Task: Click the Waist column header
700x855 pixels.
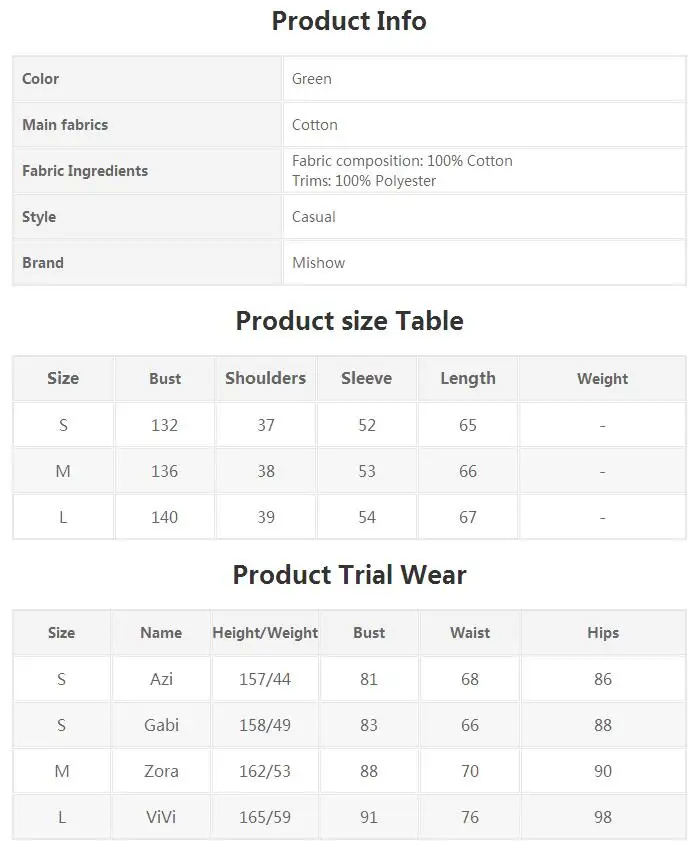Action: point(470,633)
